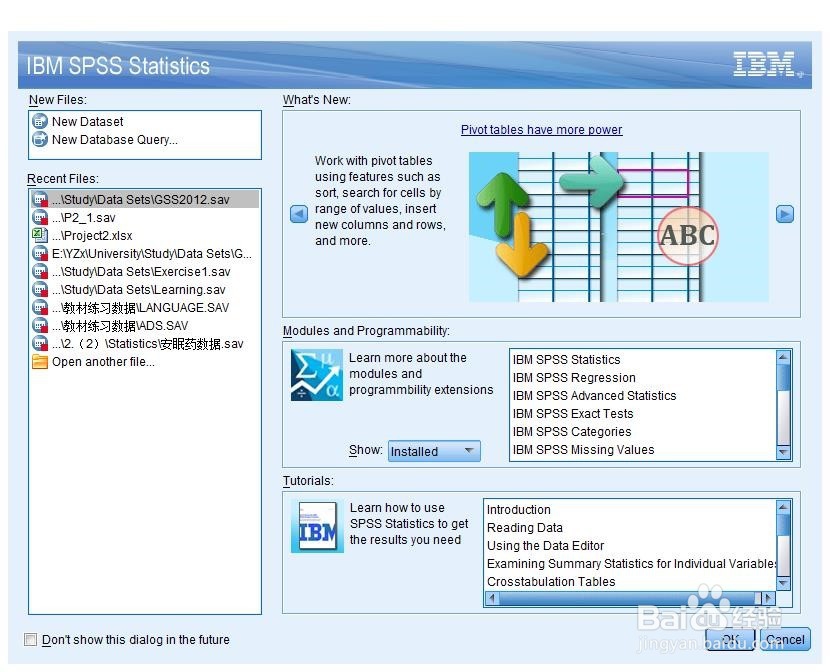Select Crosstabulation Tables tutorial
The image size is (830, 672).
[631, 582]
